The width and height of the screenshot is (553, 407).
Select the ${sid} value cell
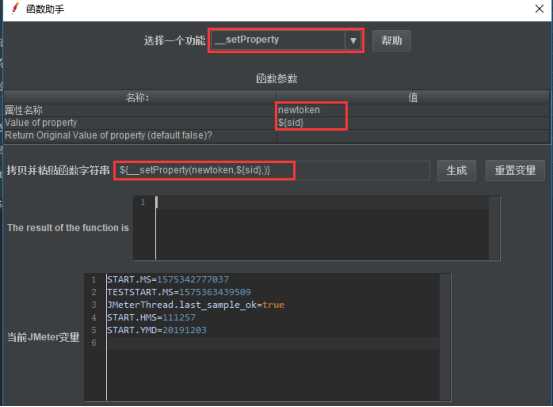point(413,123)
